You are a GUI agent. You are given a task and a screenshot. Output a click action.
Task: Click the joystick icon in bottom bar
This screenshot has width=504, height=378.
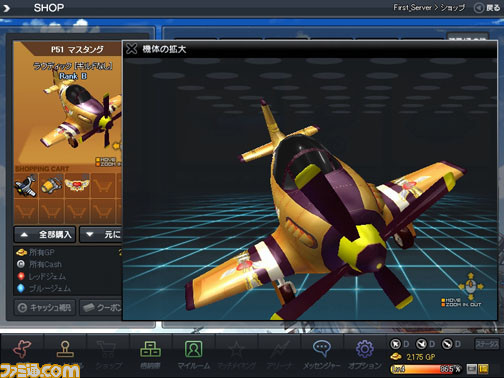[x=65, y=349]
